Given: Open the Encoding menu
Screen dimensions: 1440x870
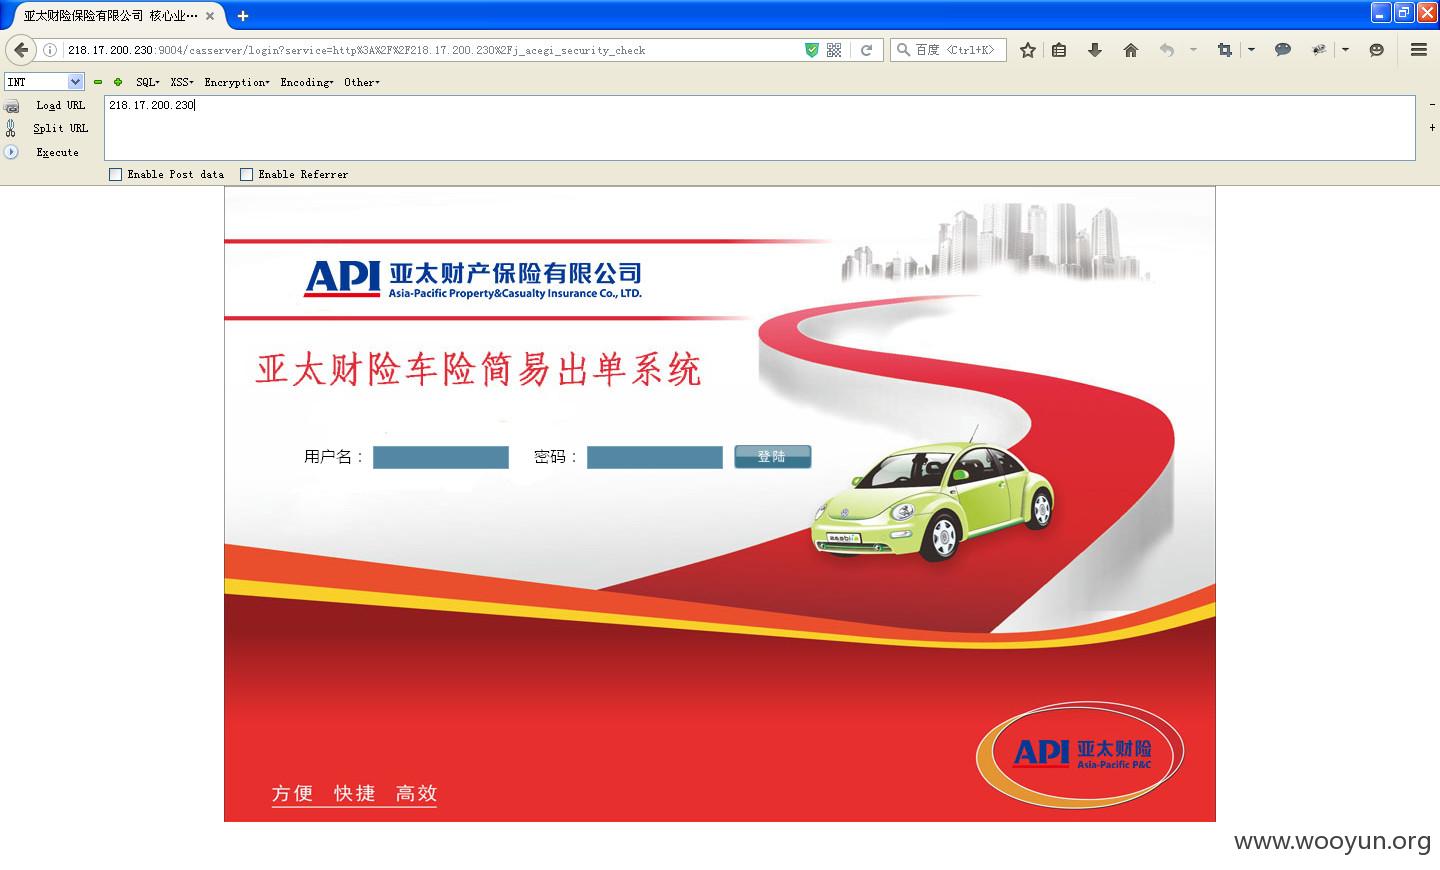Looking at the screenshot, I should [x=306, y=82].
